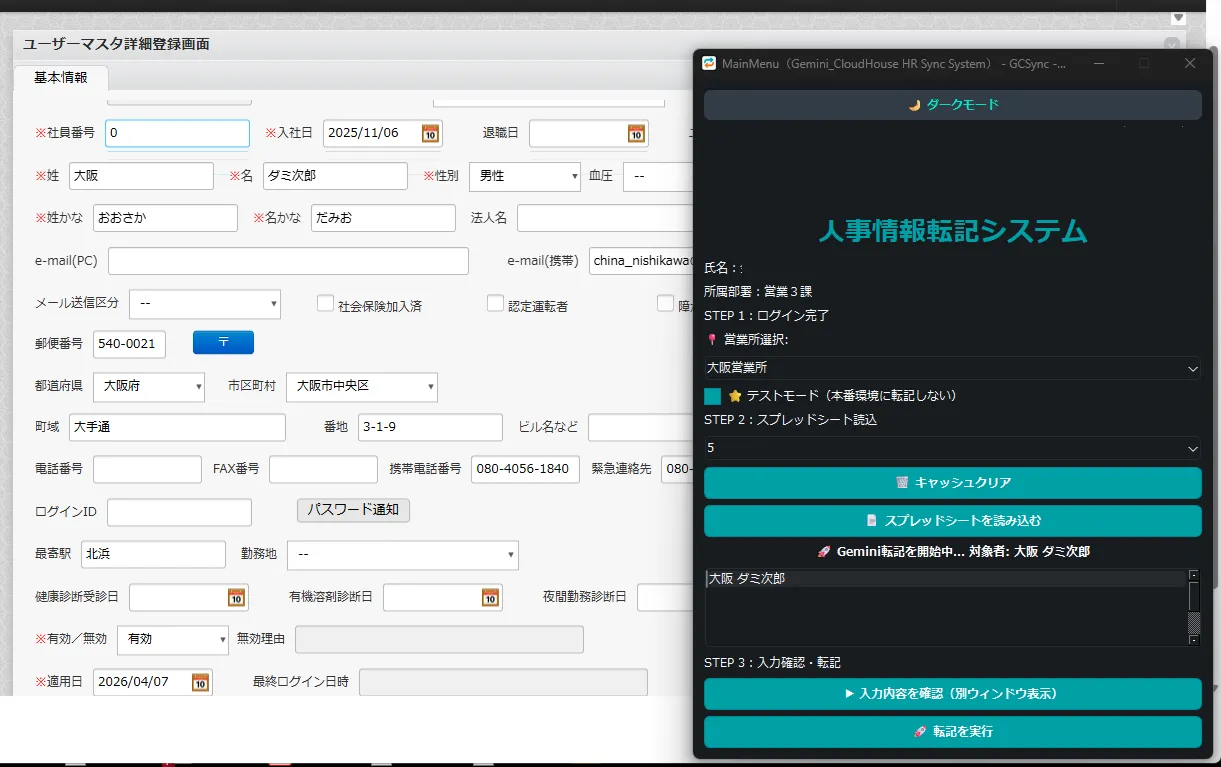The image size is (1221, 767).
Task: Toggle テストモード checkbox
Action: (712, 396)
